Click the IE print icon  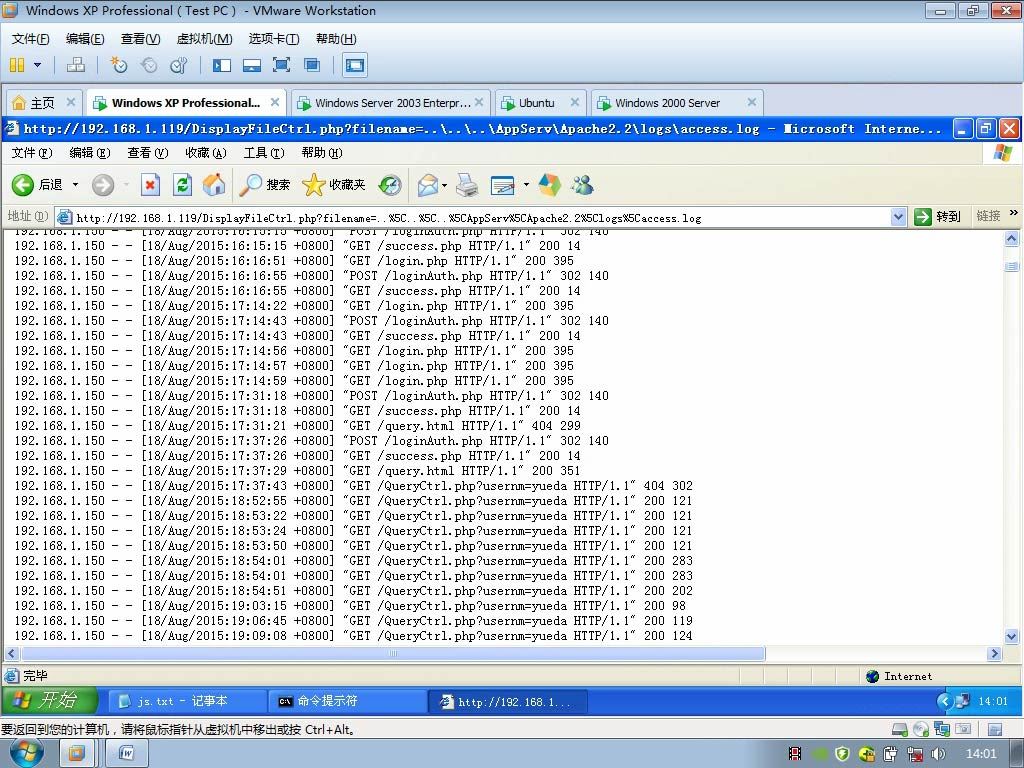pyautogui.click(x=467, y=185)
